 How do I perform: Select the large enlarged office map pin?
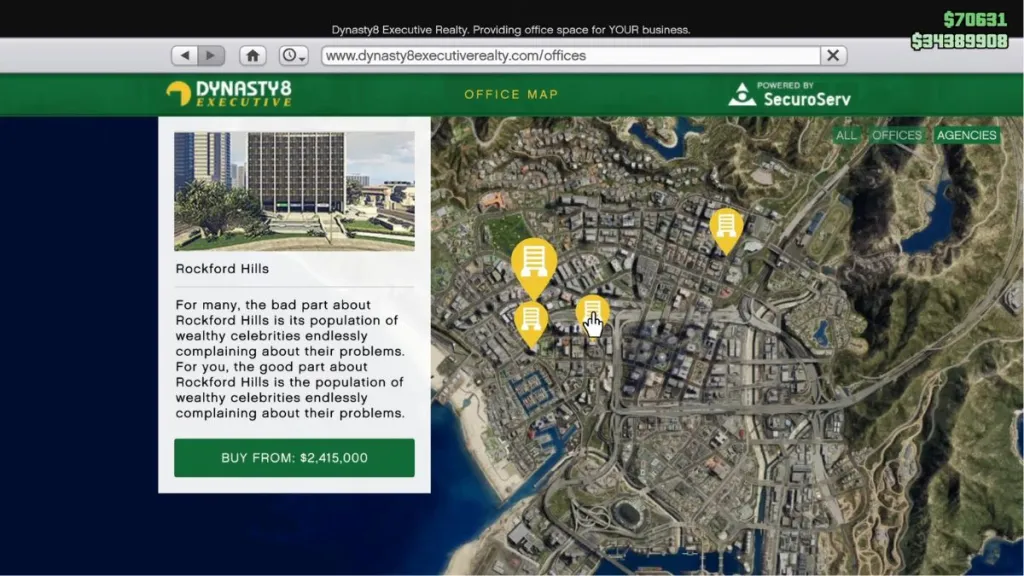(534, 266)
